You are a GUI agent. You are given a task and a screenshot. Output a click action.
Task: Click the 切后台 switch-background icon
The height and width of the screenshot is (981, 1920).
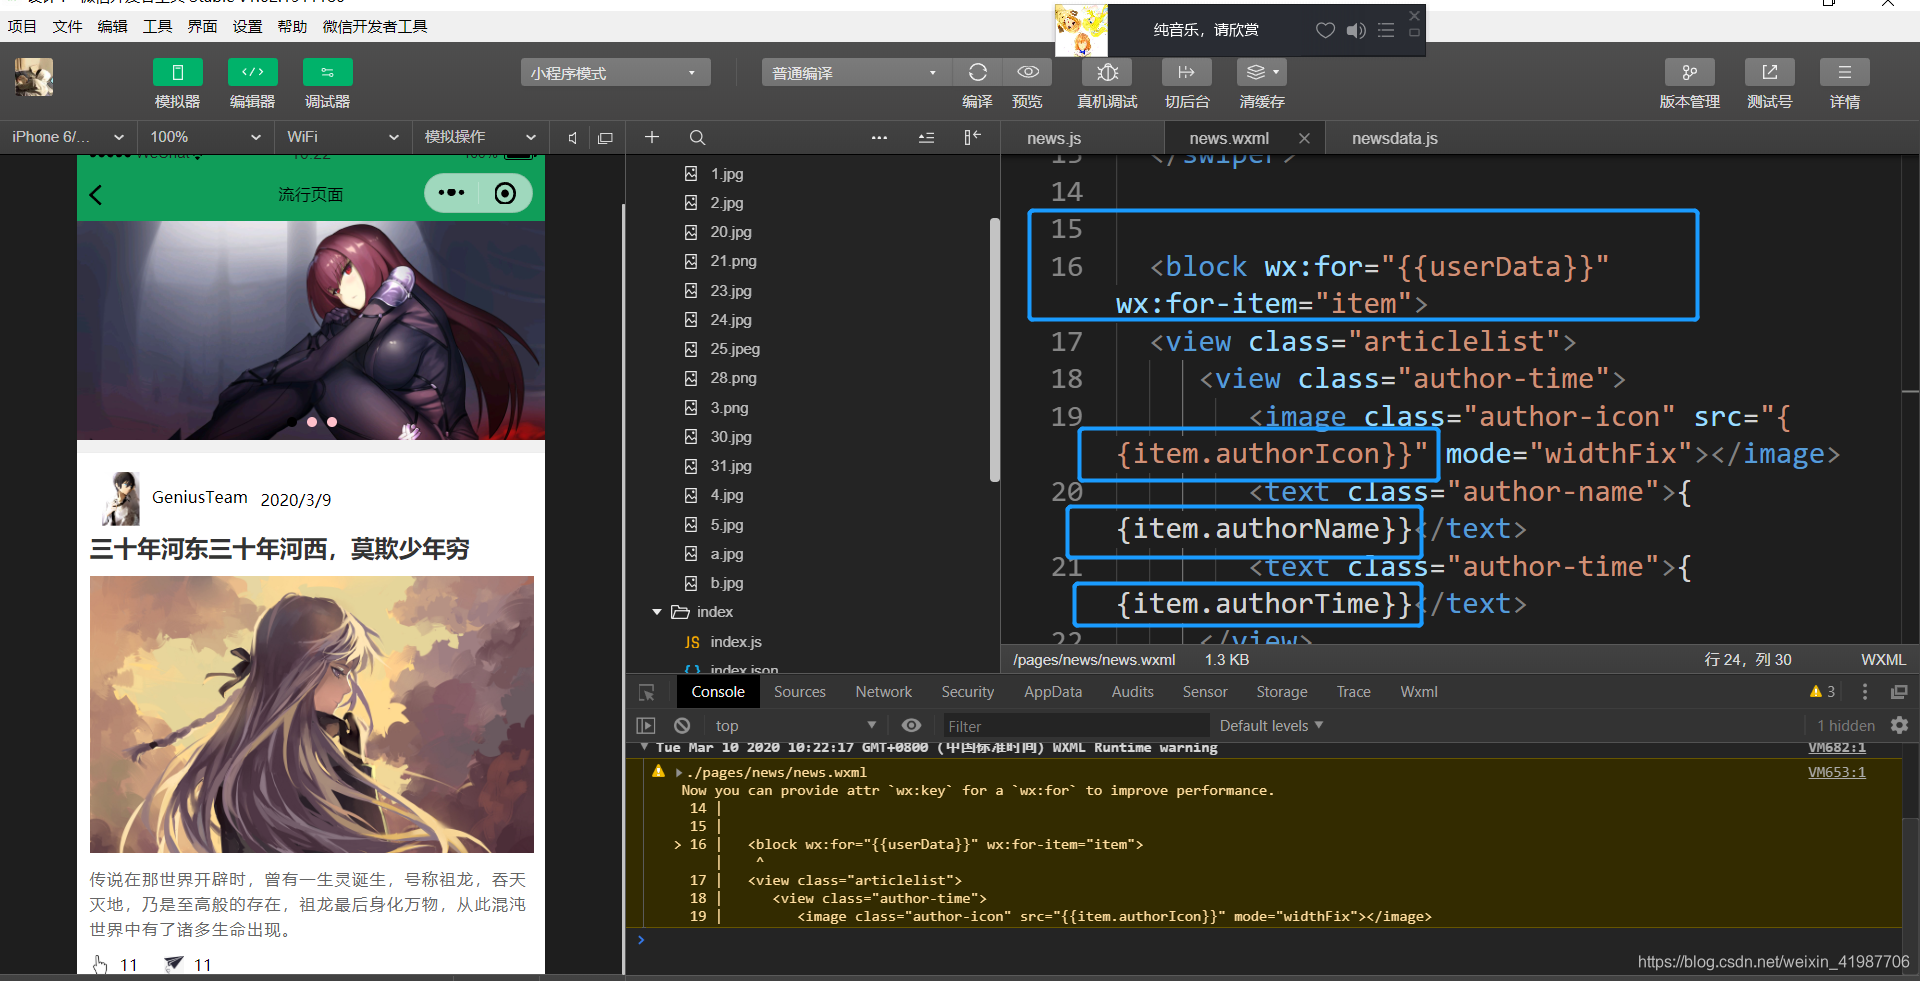point(1186,73)
